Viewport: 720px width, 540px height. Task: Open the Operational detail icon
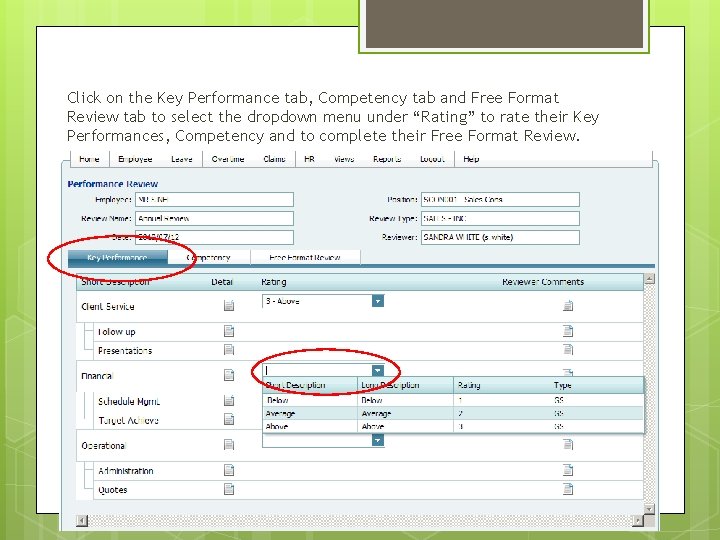[x=229, y=444]
